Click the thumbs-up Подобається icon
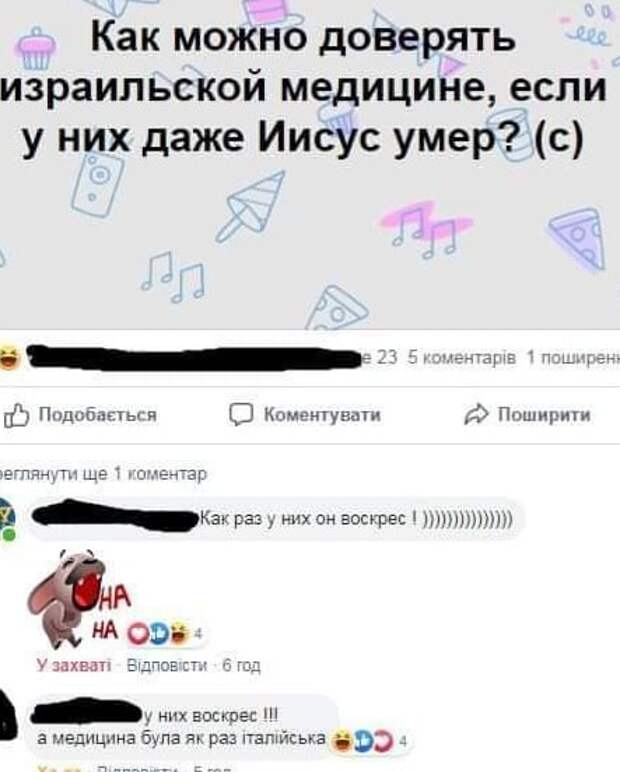The height and width of the screenshot is (772, 620). pyautogui.click(x=14, y=415)
